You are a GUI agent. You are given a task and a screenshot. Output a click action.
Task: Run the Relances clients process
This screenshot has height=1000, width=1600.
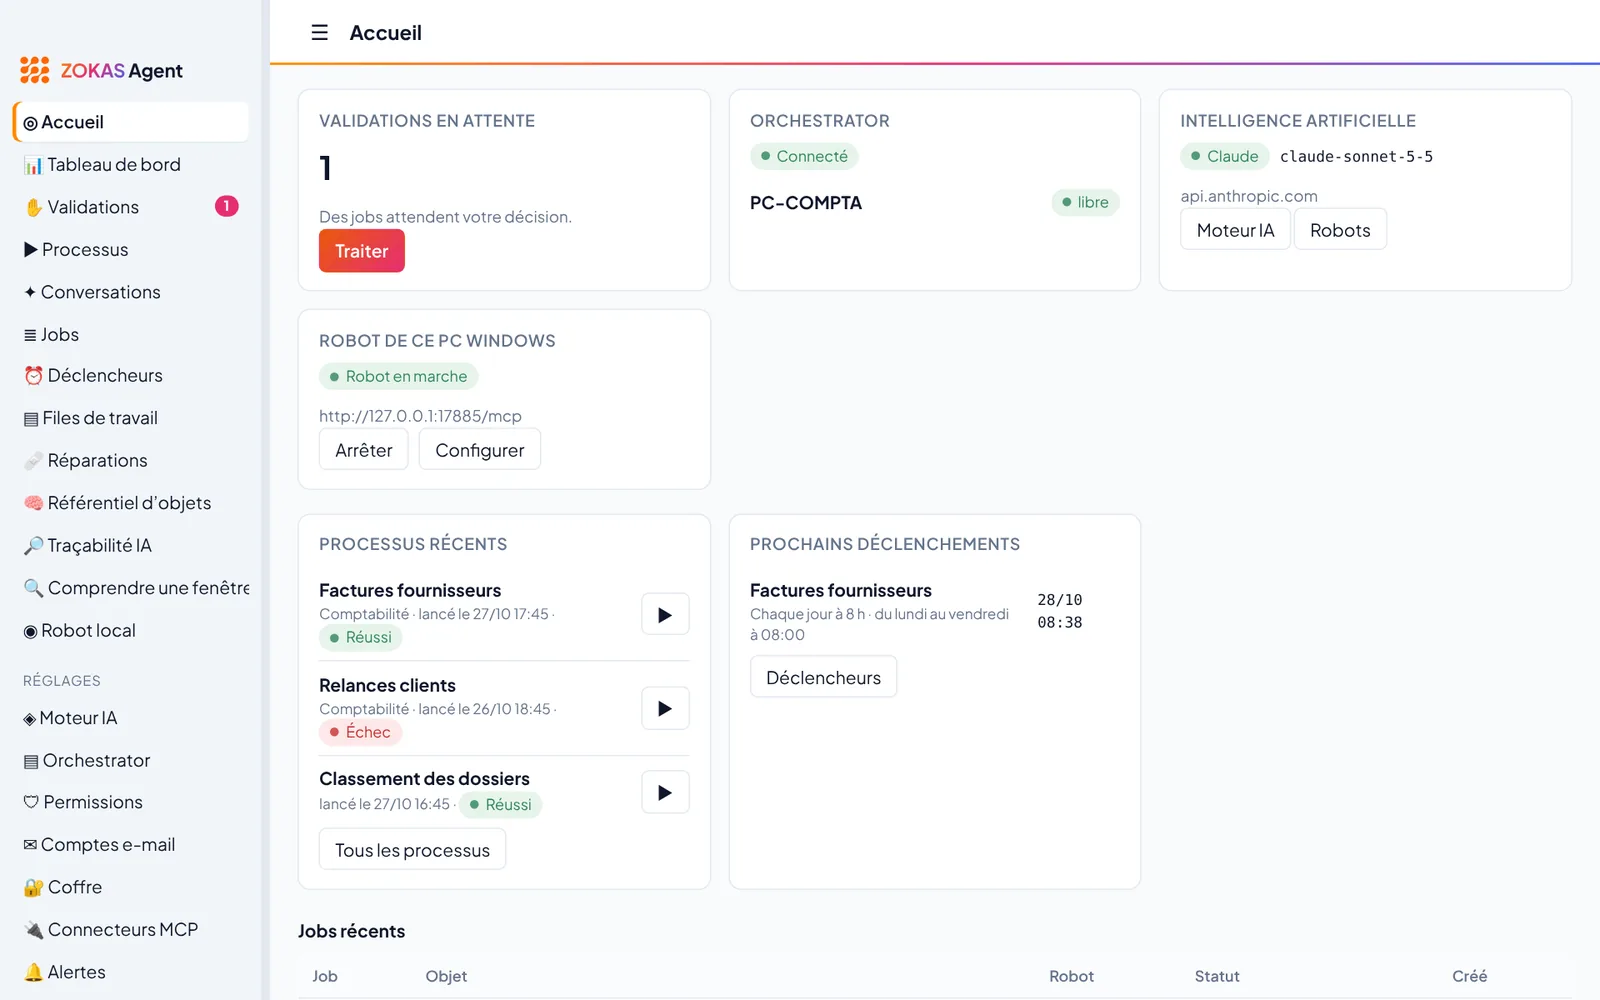coord(665,709)
